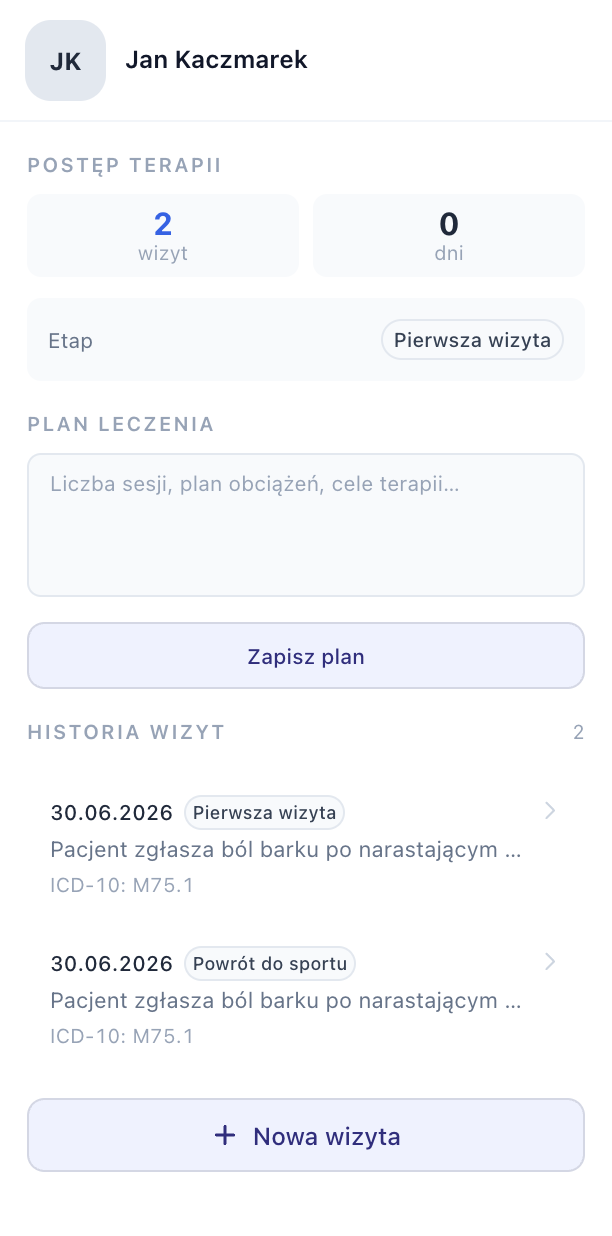
Task: Click the Nowa wizyta button
Action: (x=306, y=1135)
